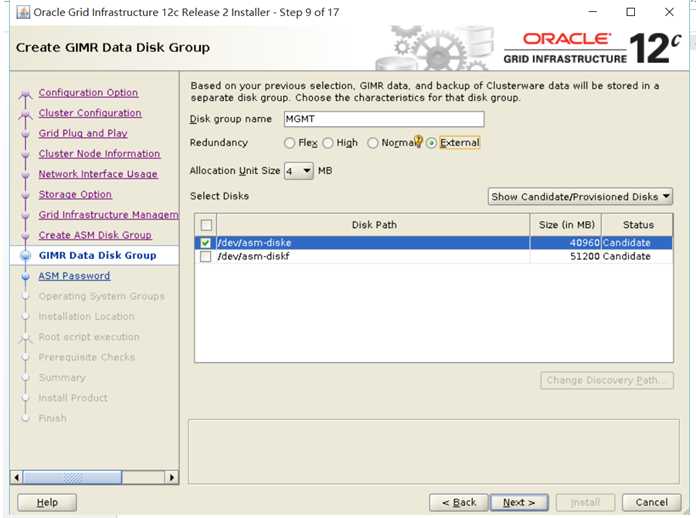
Task: Toggle the select-all disks header checkbox
Action: coord(206,225)
